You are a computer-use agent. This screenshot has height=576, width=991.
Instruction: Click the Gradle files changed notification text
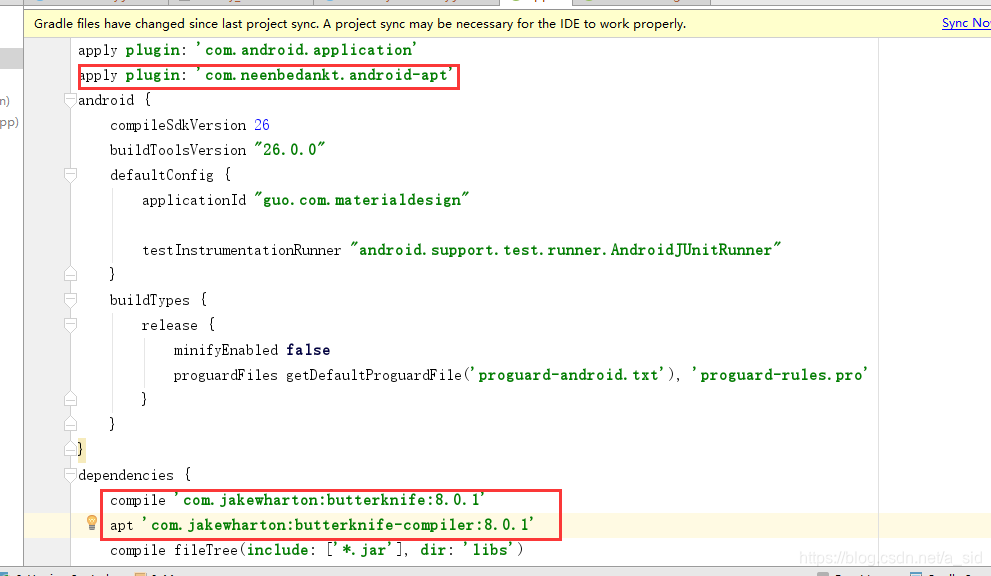click(x=360, y=23)
